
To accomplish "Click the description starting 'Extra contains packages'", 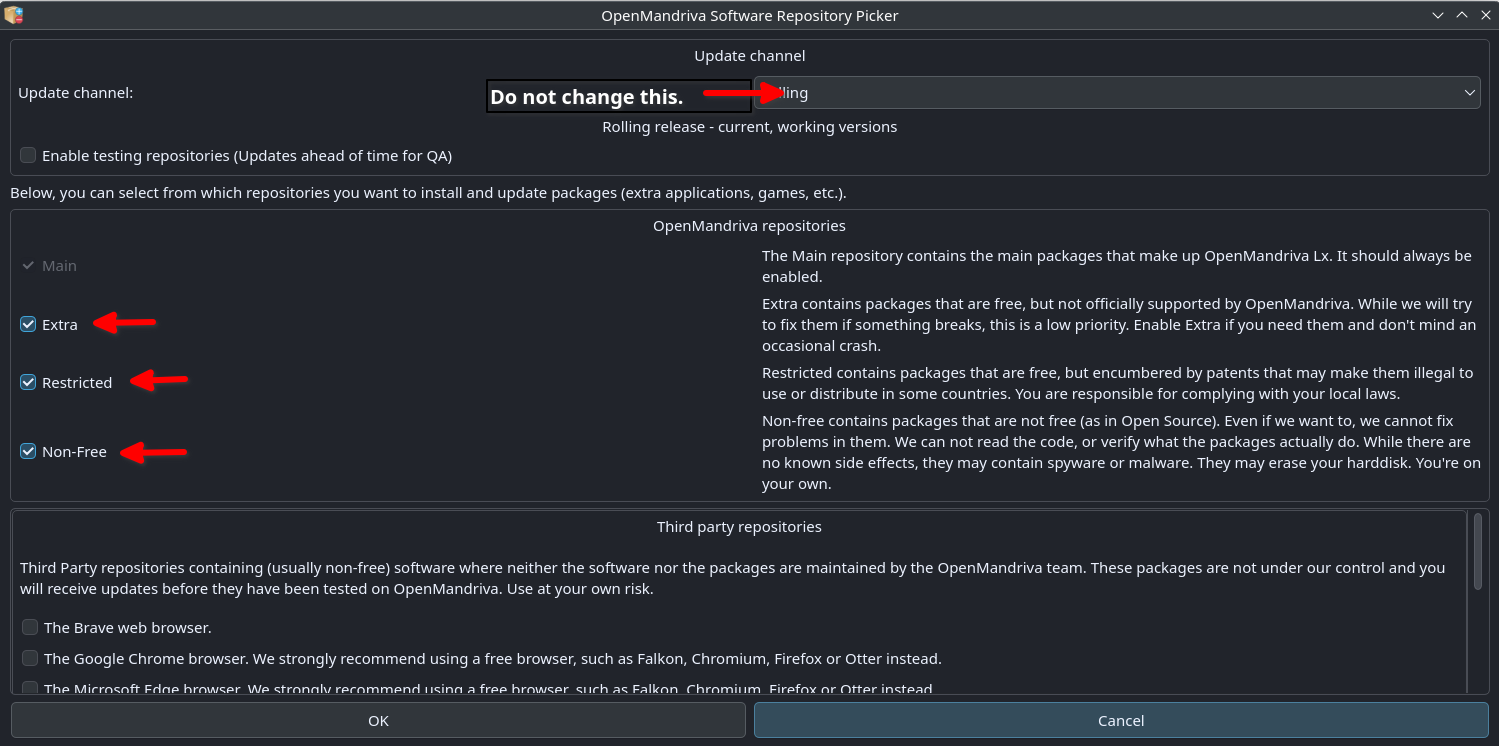I will (x=1118, y=325).
